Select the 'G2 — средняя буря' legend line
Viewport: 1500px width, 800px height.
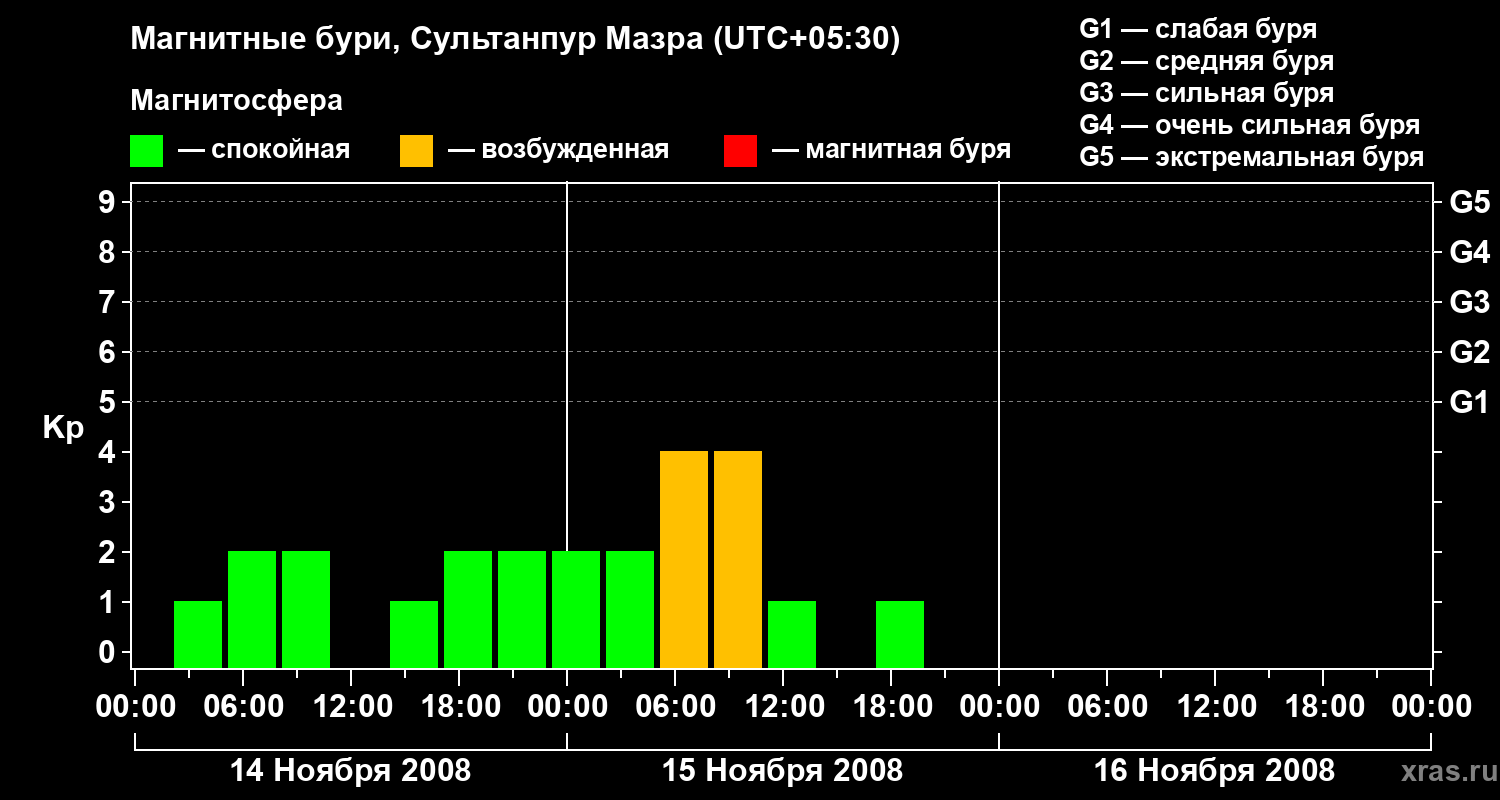click(1207, 61)
